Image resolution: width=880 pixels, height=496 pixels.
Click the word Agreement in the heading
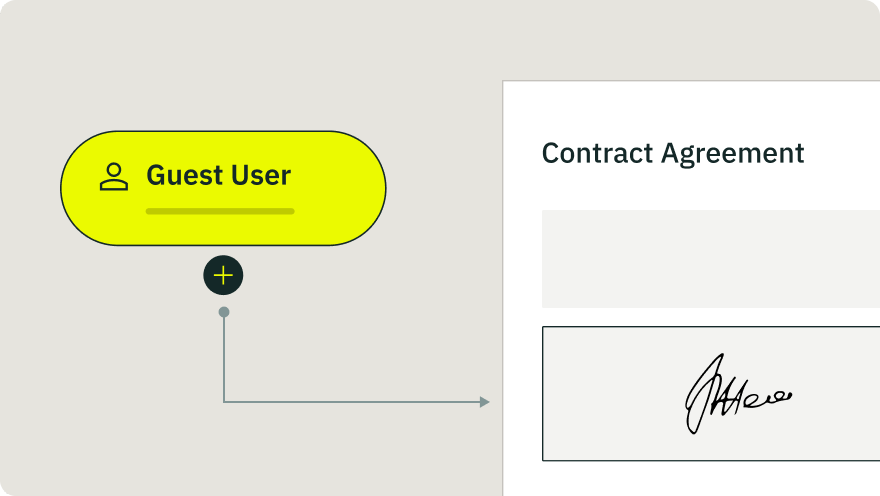(x=733, y=154)
